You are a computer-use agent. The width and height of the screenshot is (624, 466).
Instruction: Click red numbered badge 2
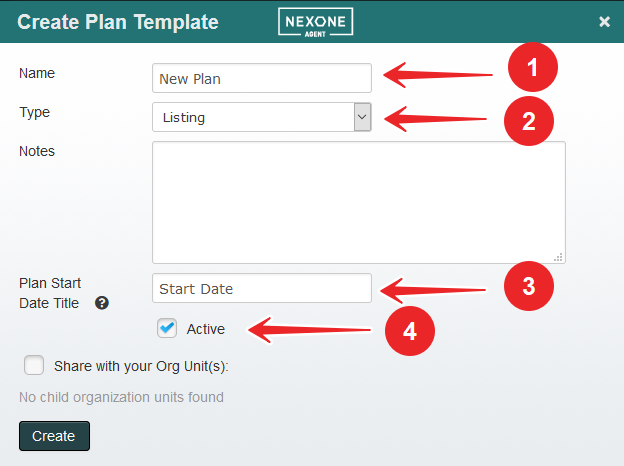click(x=528, y=120)
